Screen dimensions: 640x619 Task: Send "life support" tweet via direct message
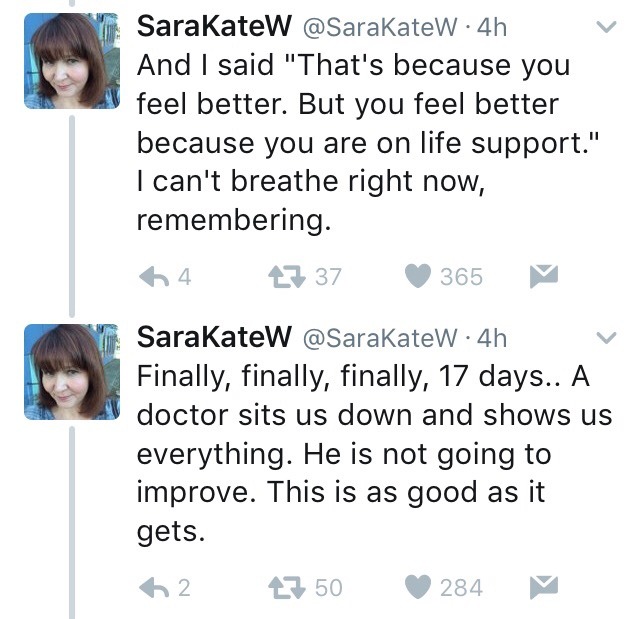pos(542,275)
